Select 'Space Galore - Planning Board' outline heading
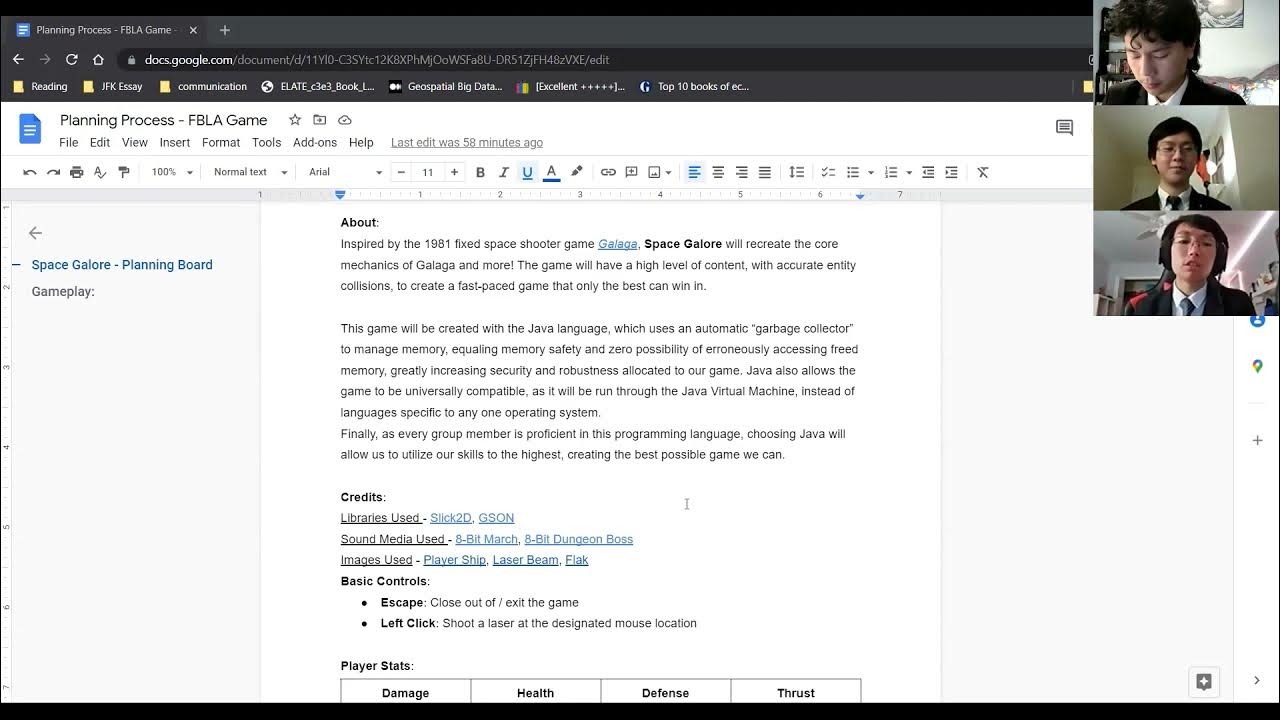The image size is (1280, 720). [x=122, y=265]
